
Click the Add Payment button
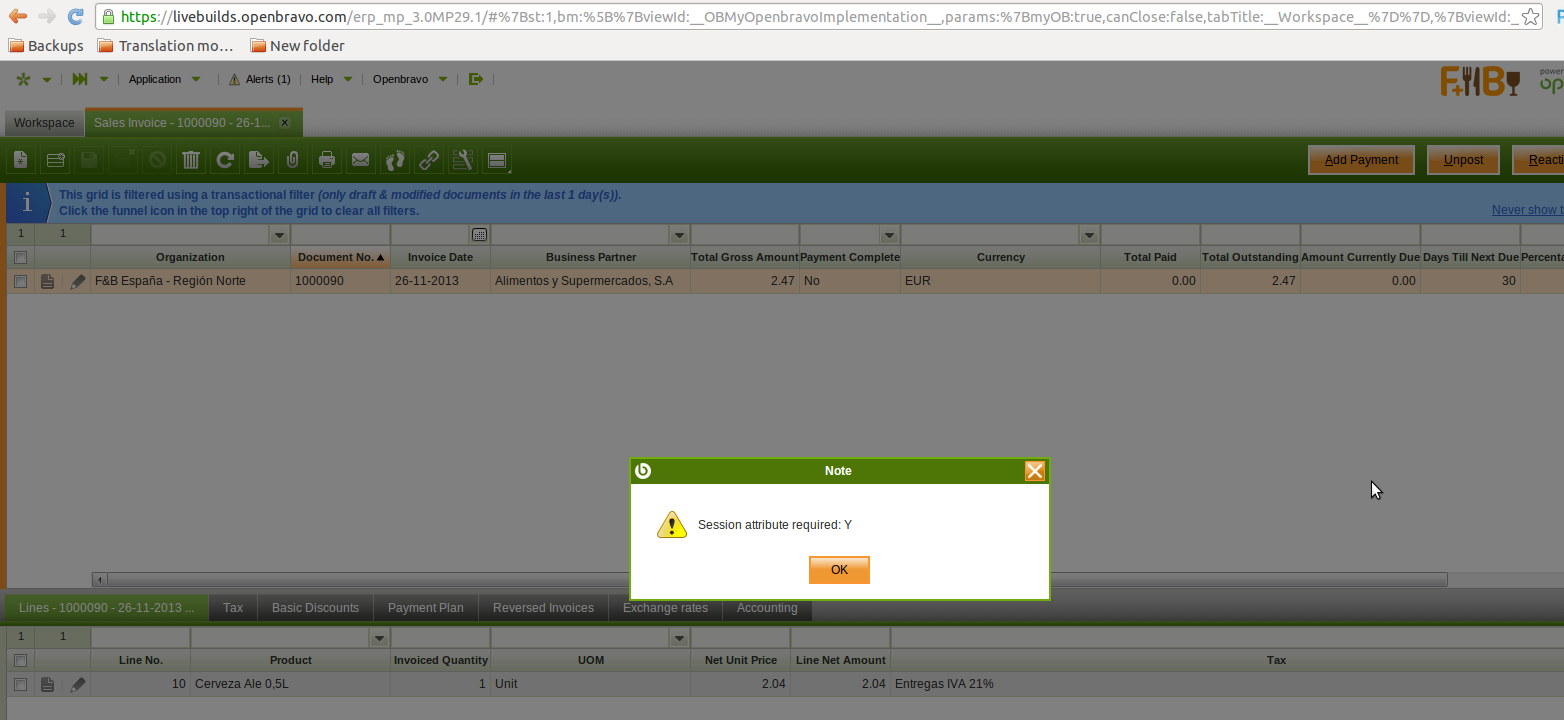[x=1361, y=160]
